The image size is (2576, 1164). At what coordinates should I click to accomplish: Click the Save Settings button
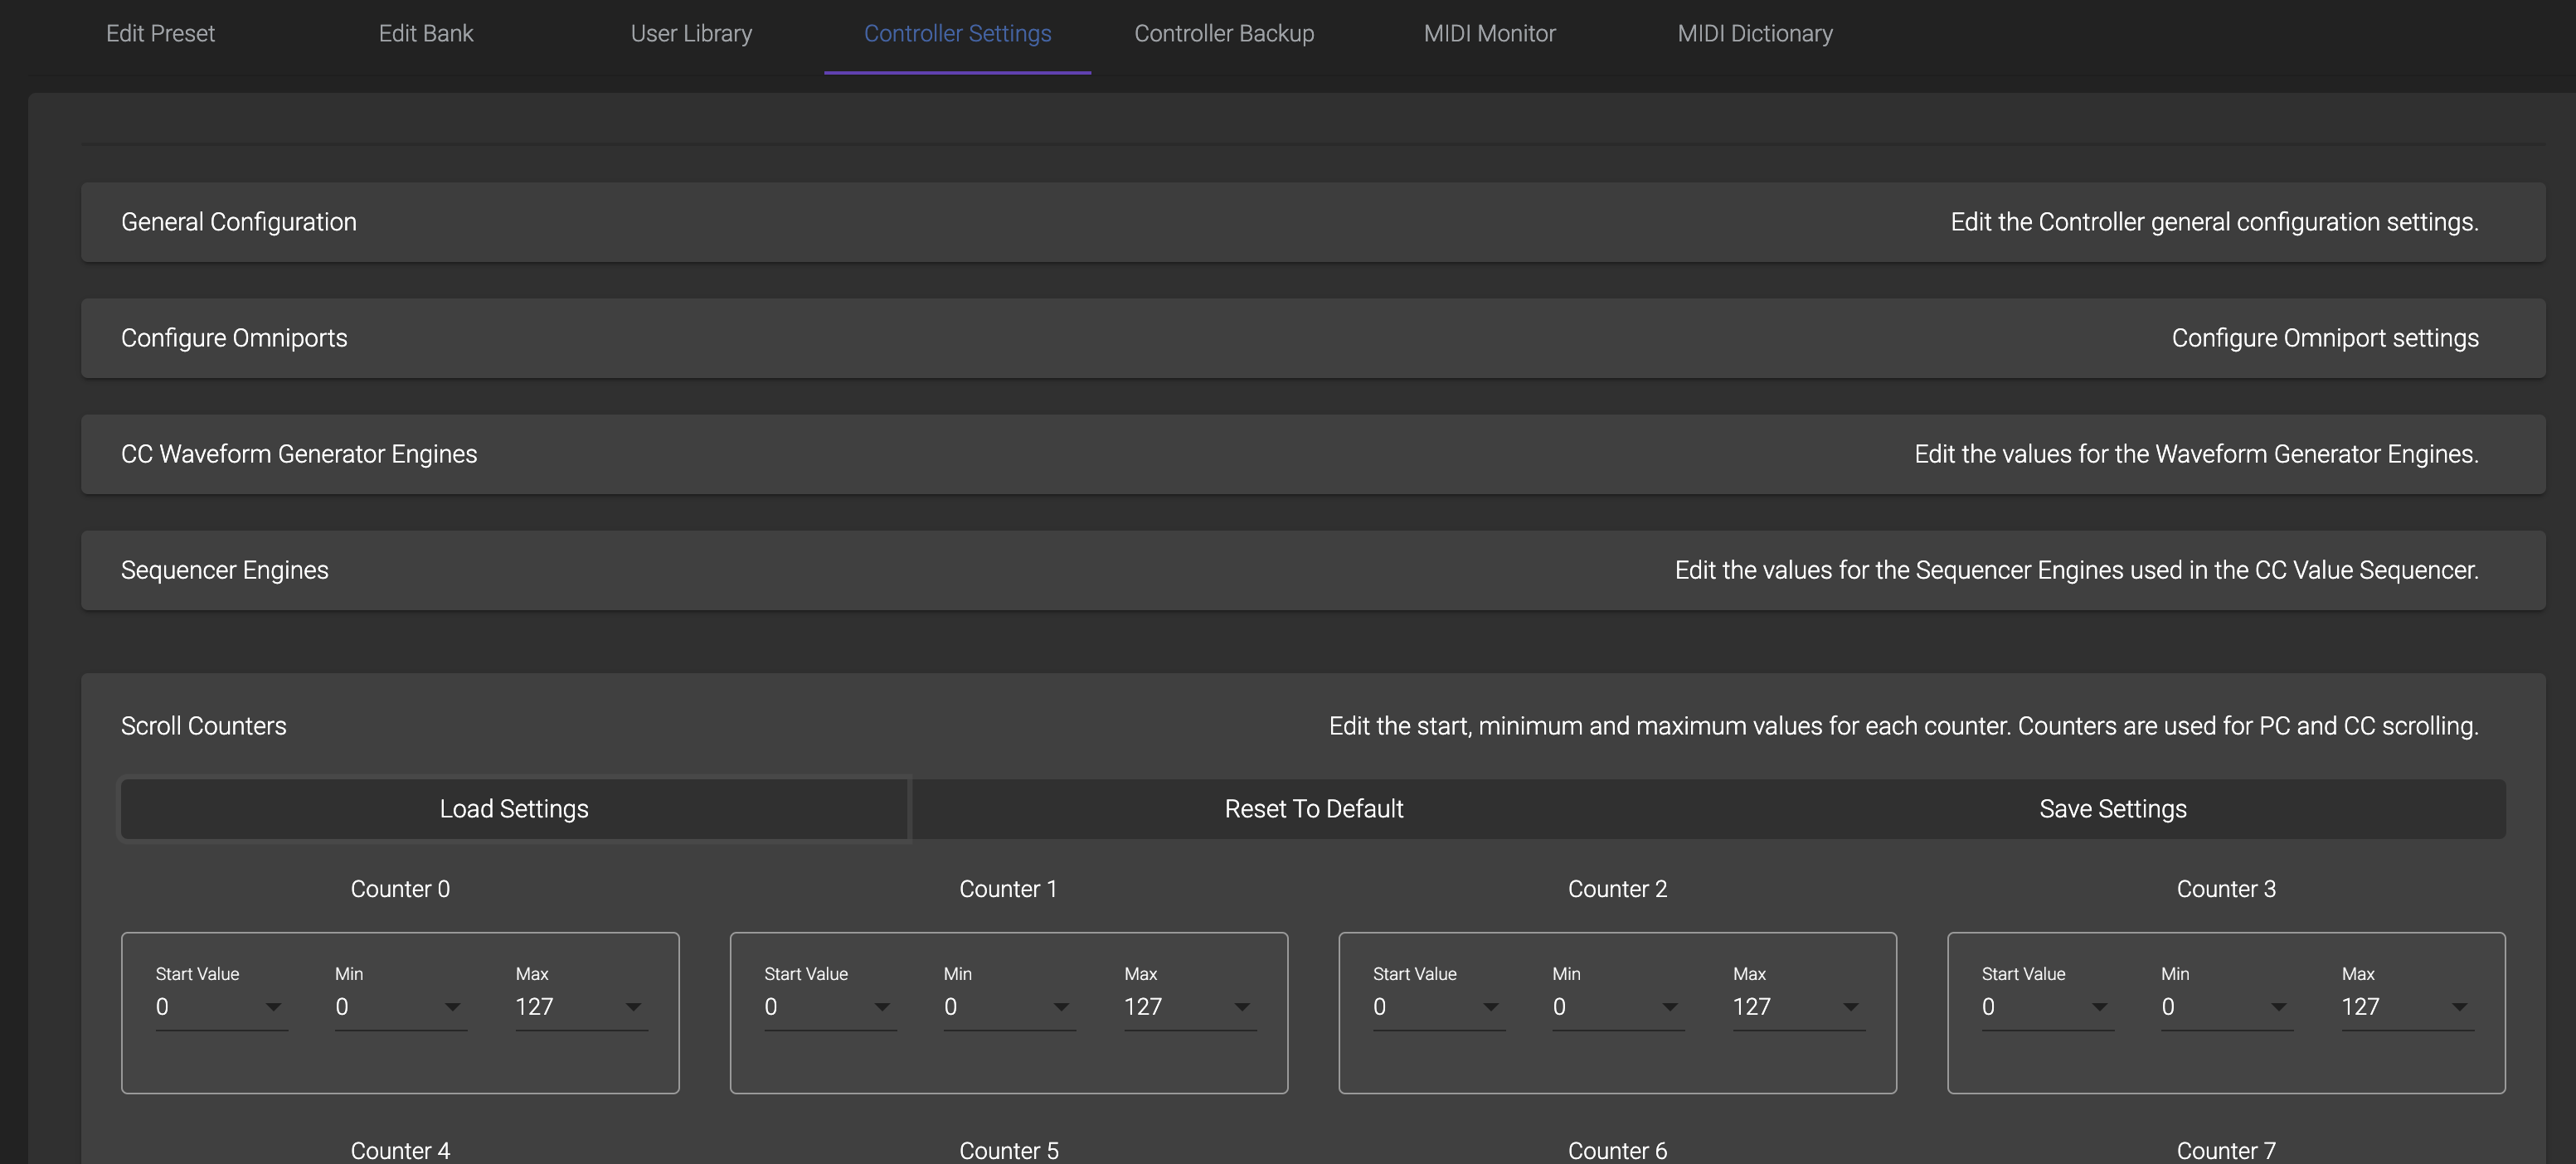point(2112,809)
